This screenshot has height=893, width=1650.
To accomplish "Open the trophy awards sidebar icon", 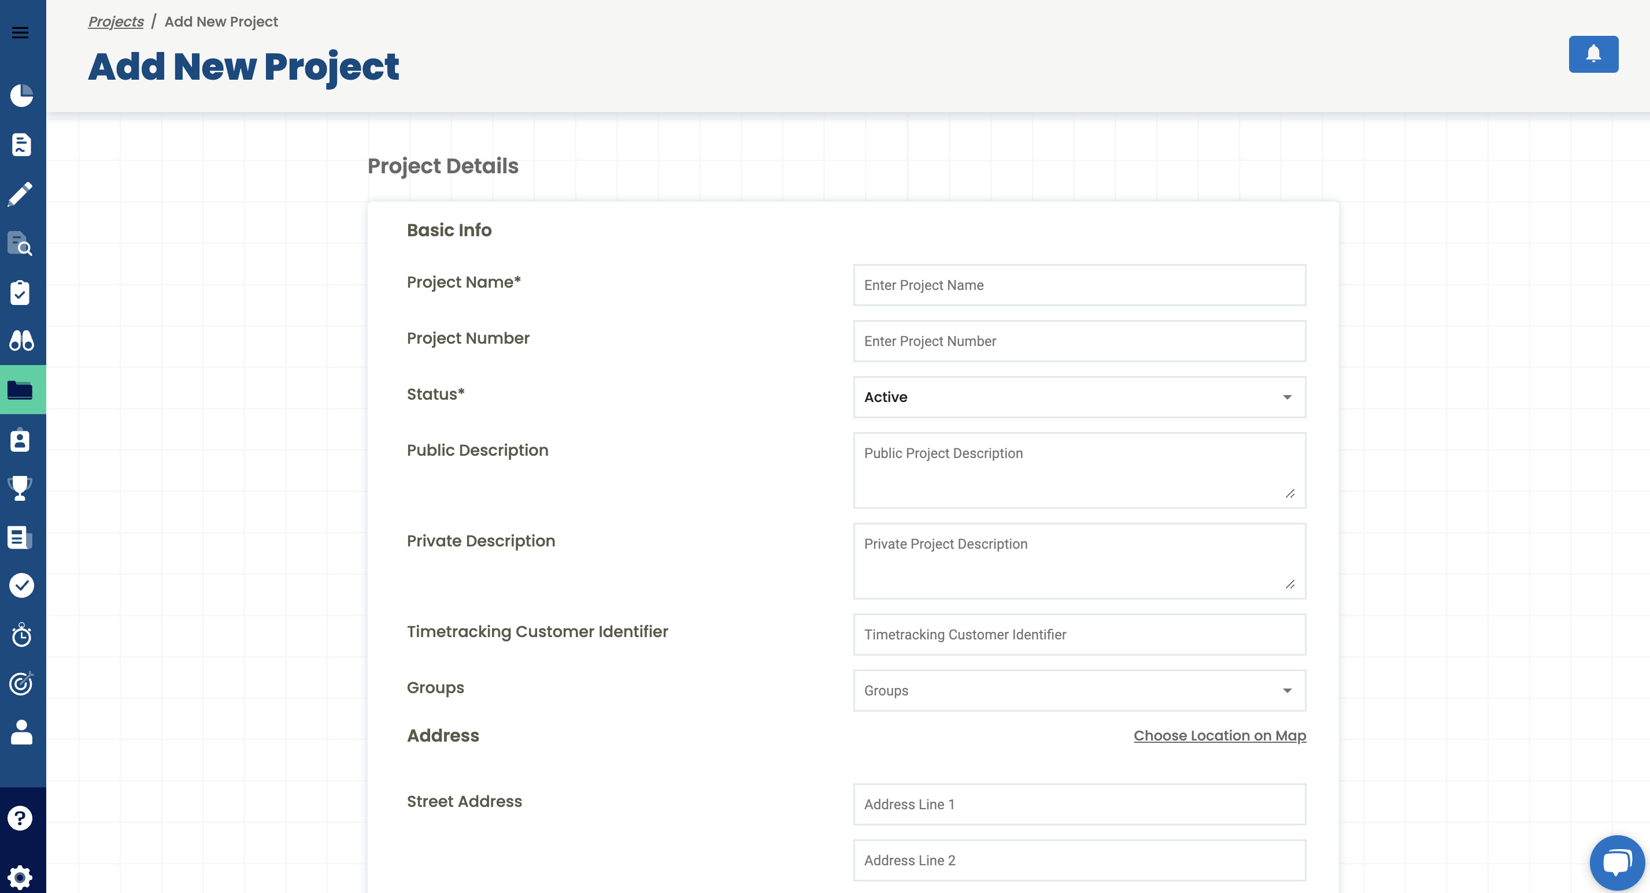I will pos(21,488).
